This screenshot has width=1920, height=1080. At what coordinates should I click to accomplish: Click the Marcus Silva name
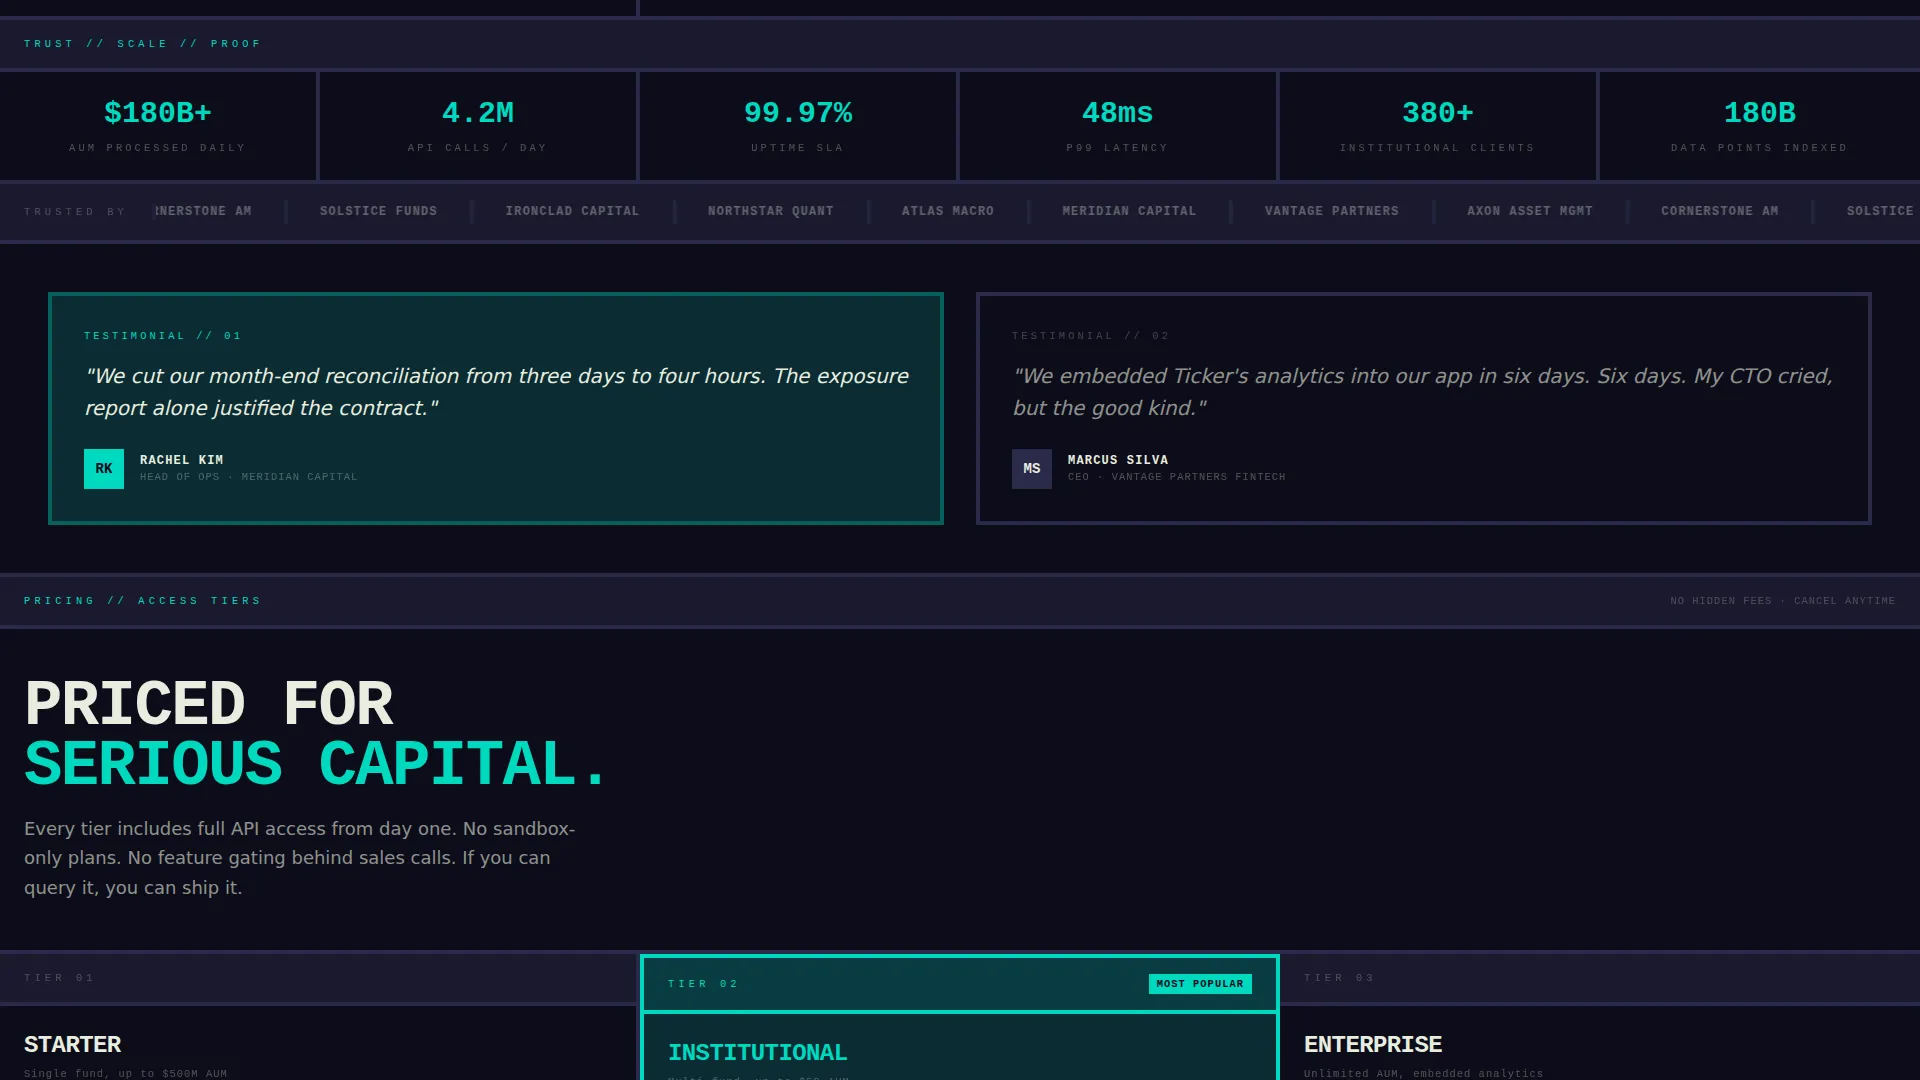1118,460
